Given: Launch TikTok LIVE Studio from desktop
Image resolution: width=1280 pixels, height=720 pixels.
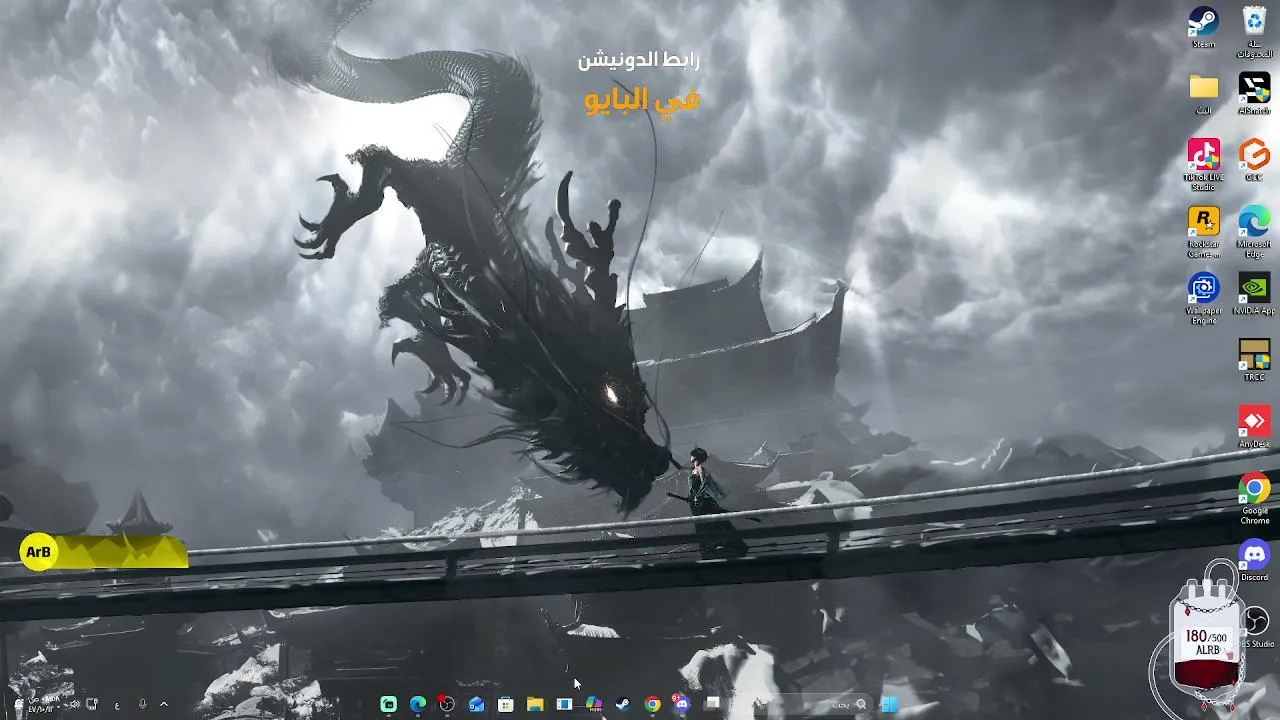Looking at the screenshot, I should [1203, 164].
